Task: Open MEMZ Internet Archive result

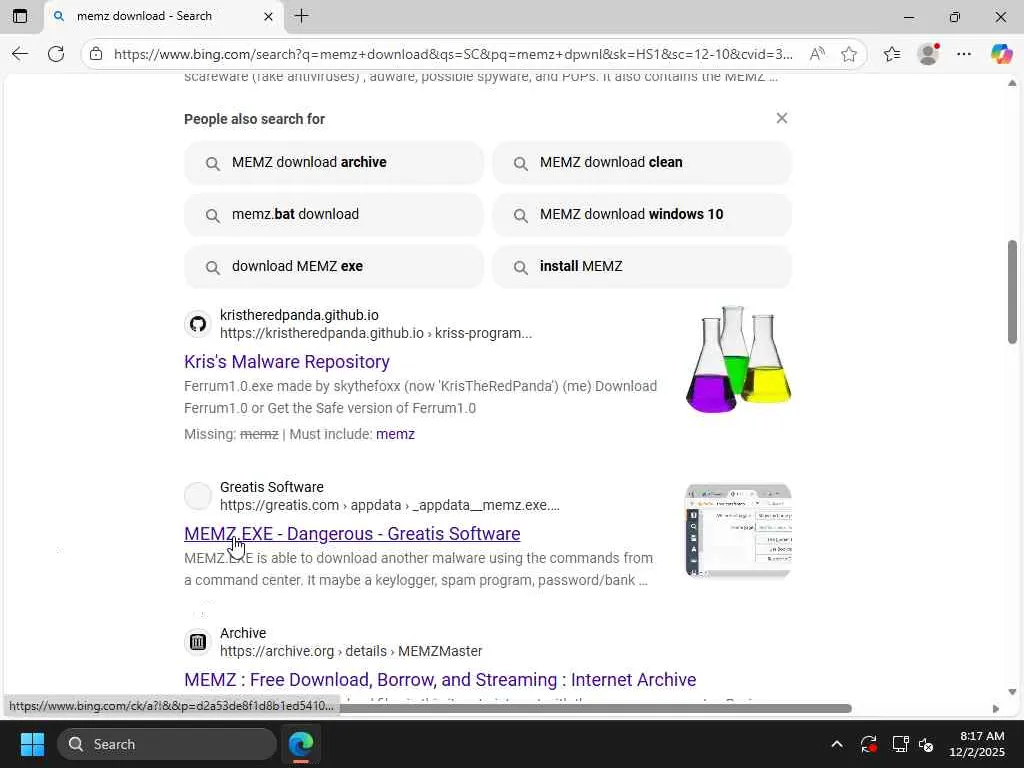Action: click(440, 680)
